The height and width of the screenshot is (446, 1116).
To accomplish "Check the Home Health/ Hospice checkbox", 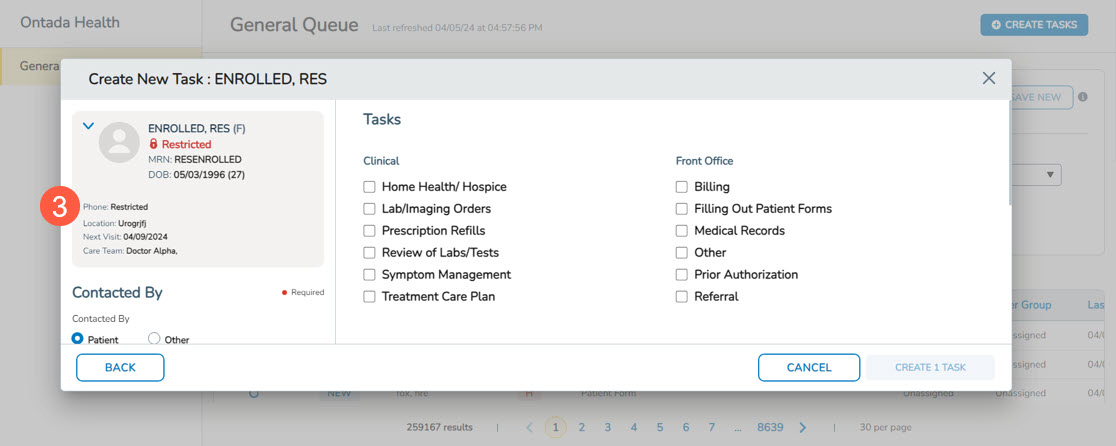I will coord(370,187).
